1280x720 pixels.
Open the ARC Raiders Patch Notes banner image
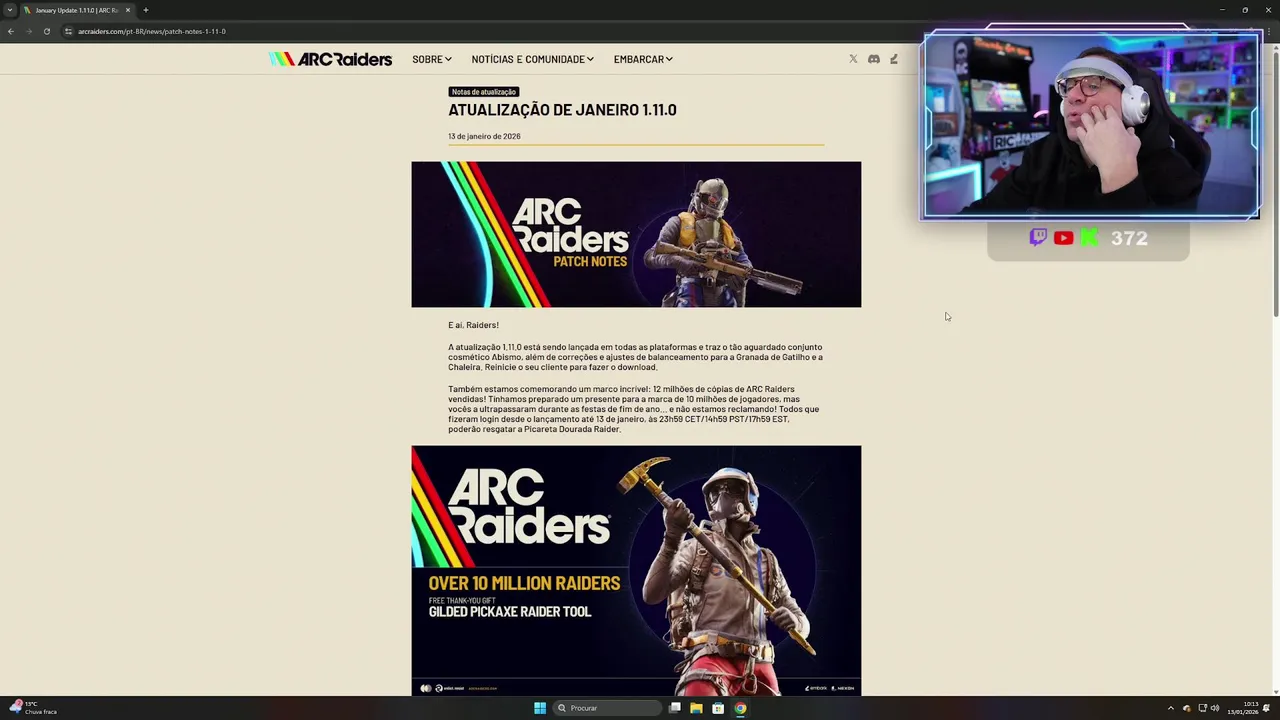coord(636,234)
